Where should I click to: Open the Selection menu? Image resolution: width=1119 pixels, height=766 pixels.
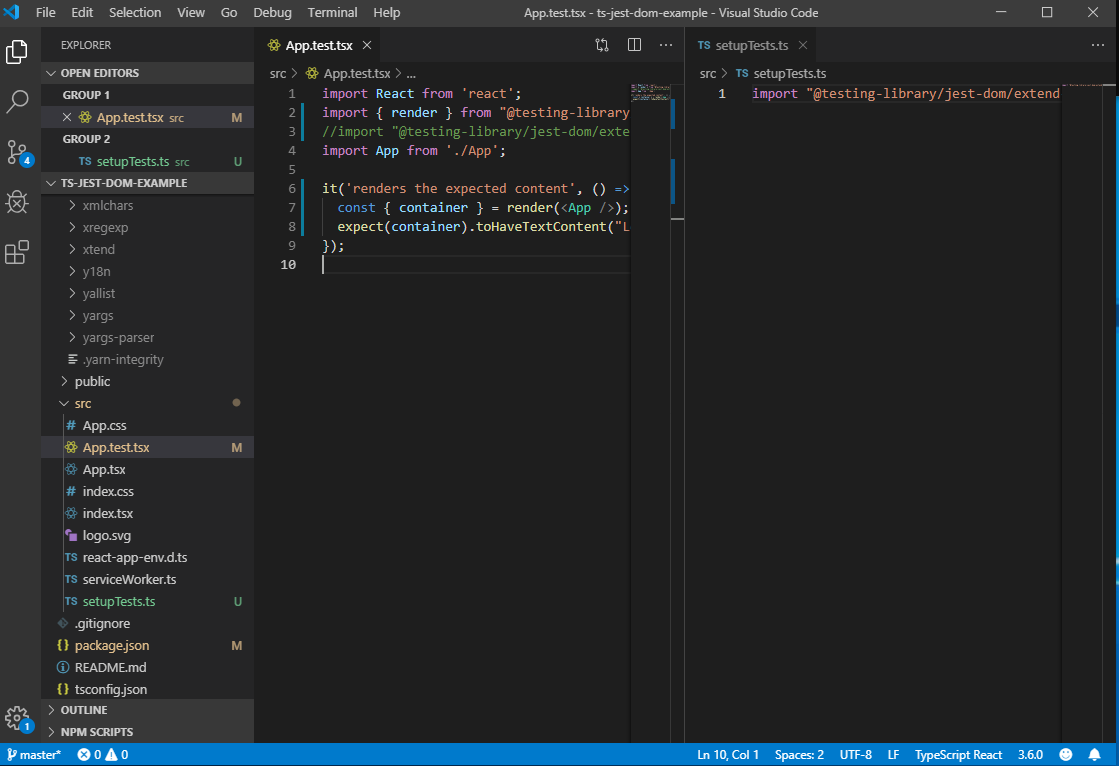point(135,13)
